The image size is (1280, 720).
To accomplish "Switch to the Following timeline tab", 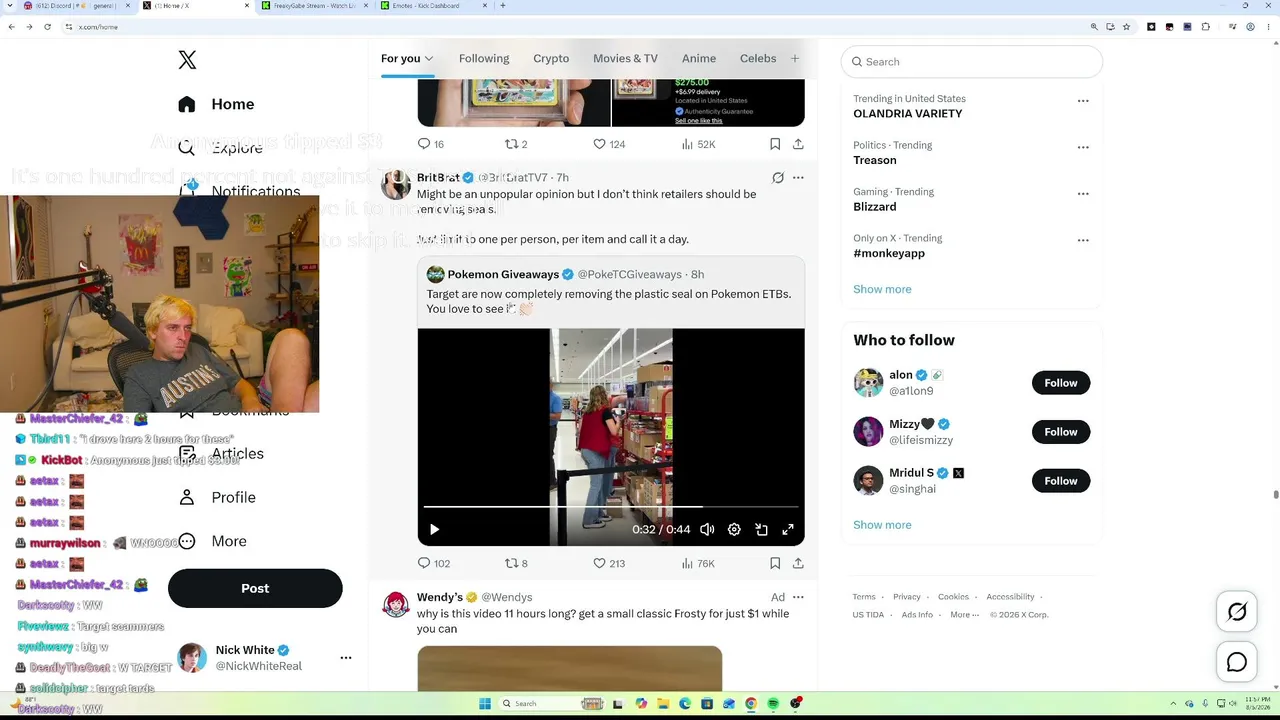I will pyautogui.click(x=484, y=59).
